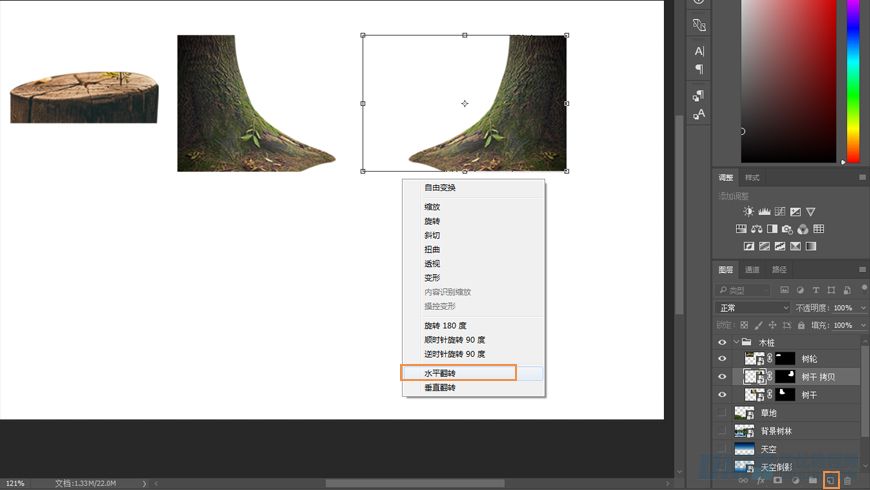The height and width of the screenshot is (490, 870).
Task: Open the 填充 fill dropdown arrow
Action: (863, 325)
